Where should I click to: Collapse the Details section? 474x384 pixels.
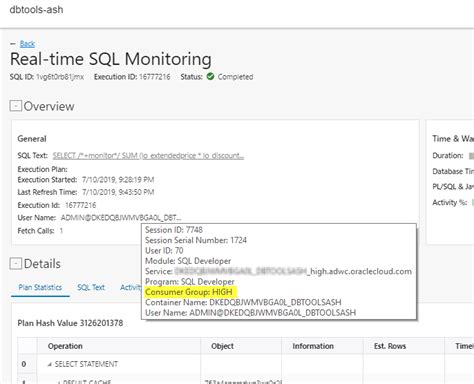pyautogui.click(x=15, y=263)
